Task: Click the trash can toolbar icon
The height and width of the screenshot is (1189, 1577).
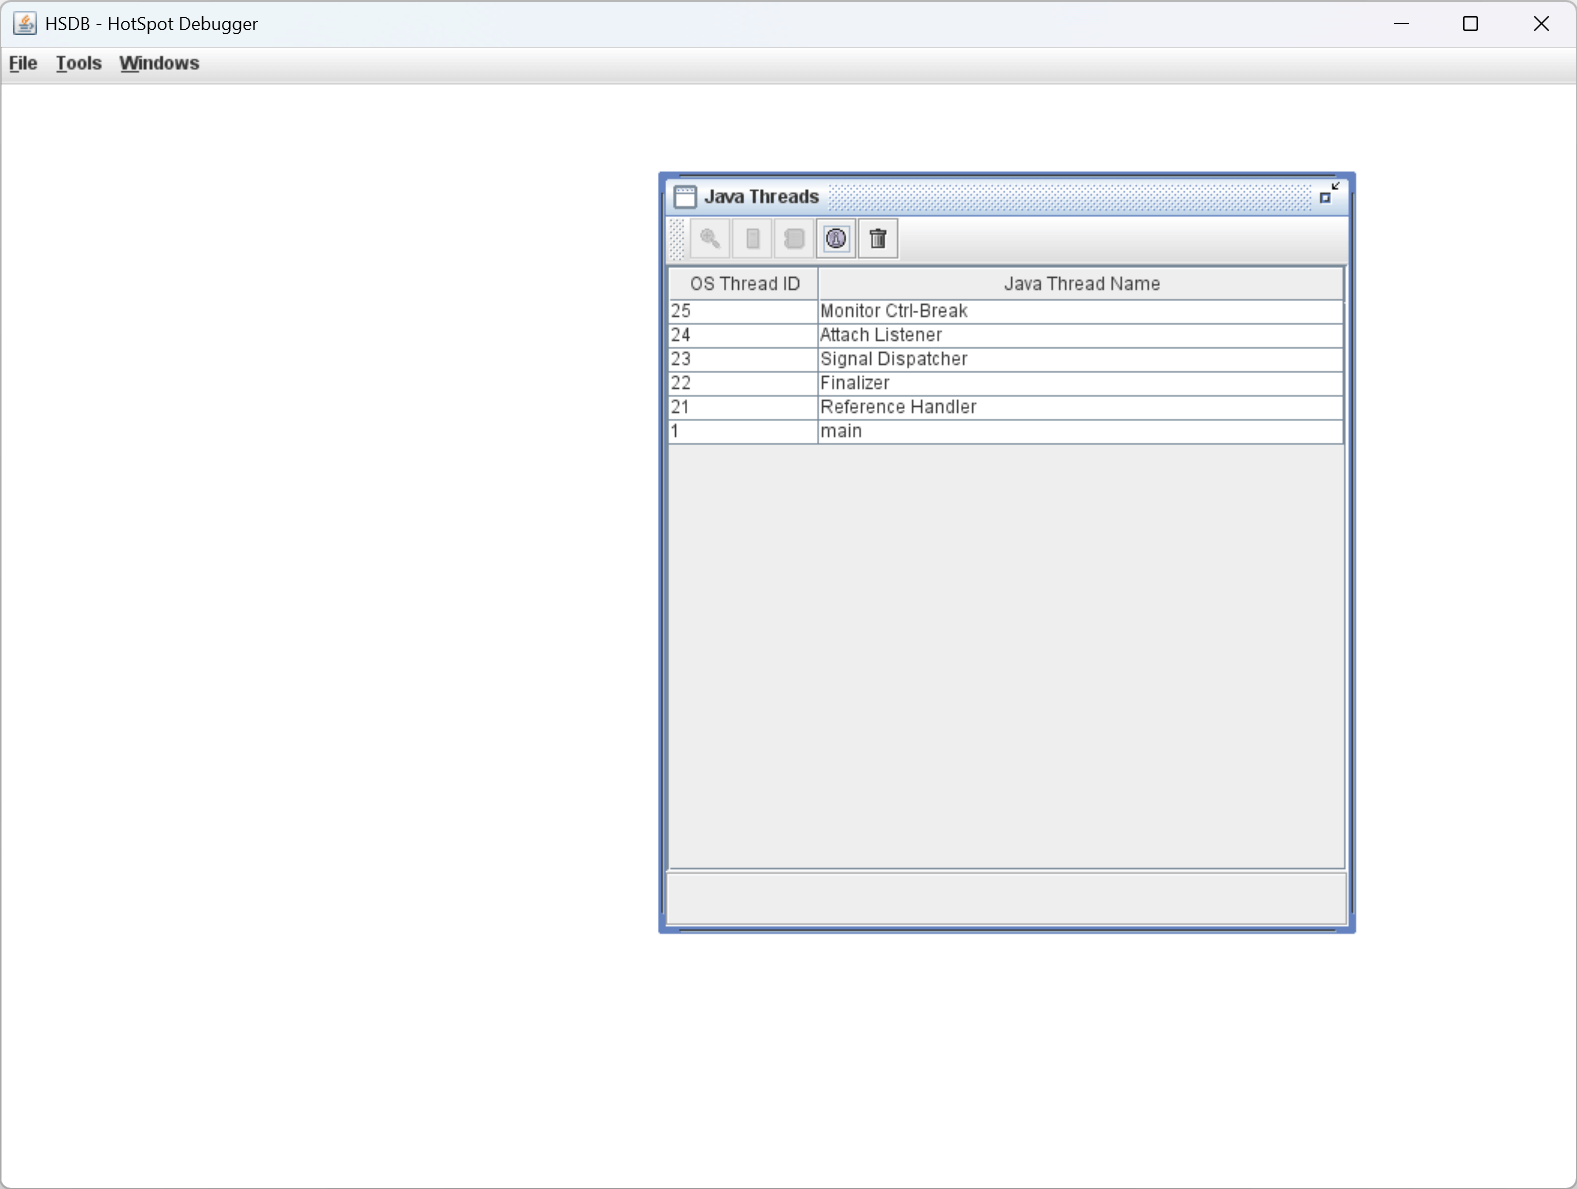Action: click(x=878, y=239)
